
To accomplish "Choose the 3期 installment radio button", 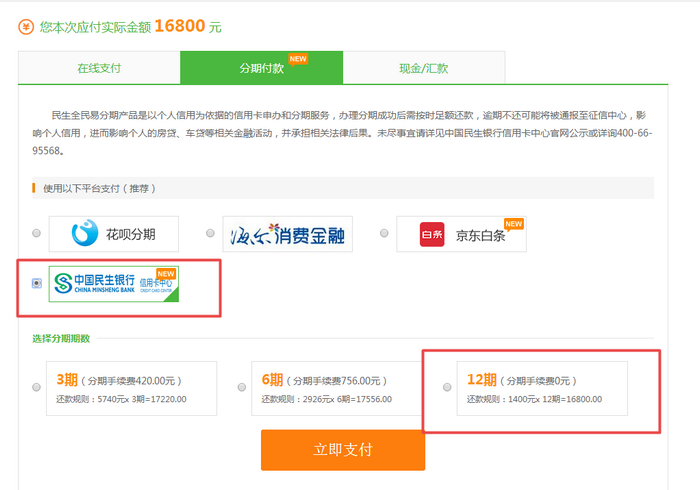I will (x=37, y=387).
